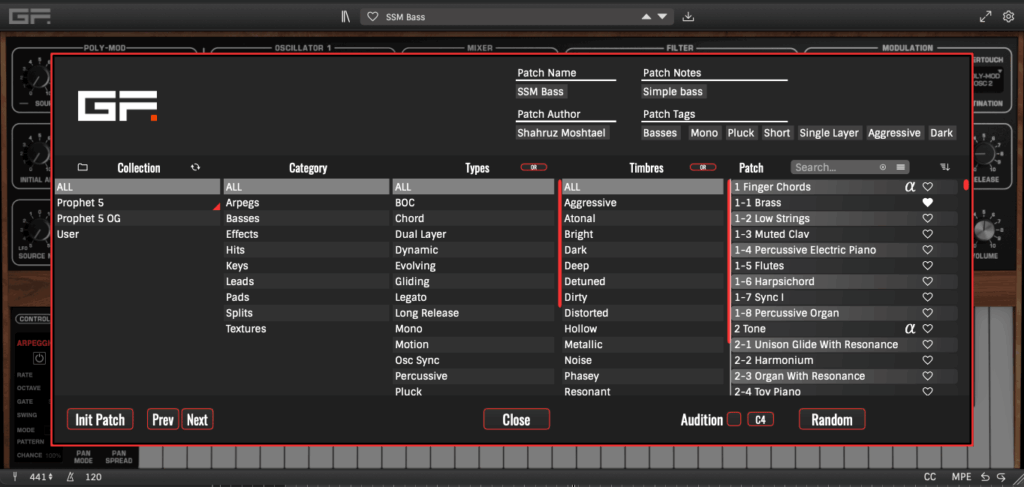Click the GF logo in the top bar
1024x487 pixels.
(x=29, y=16)
